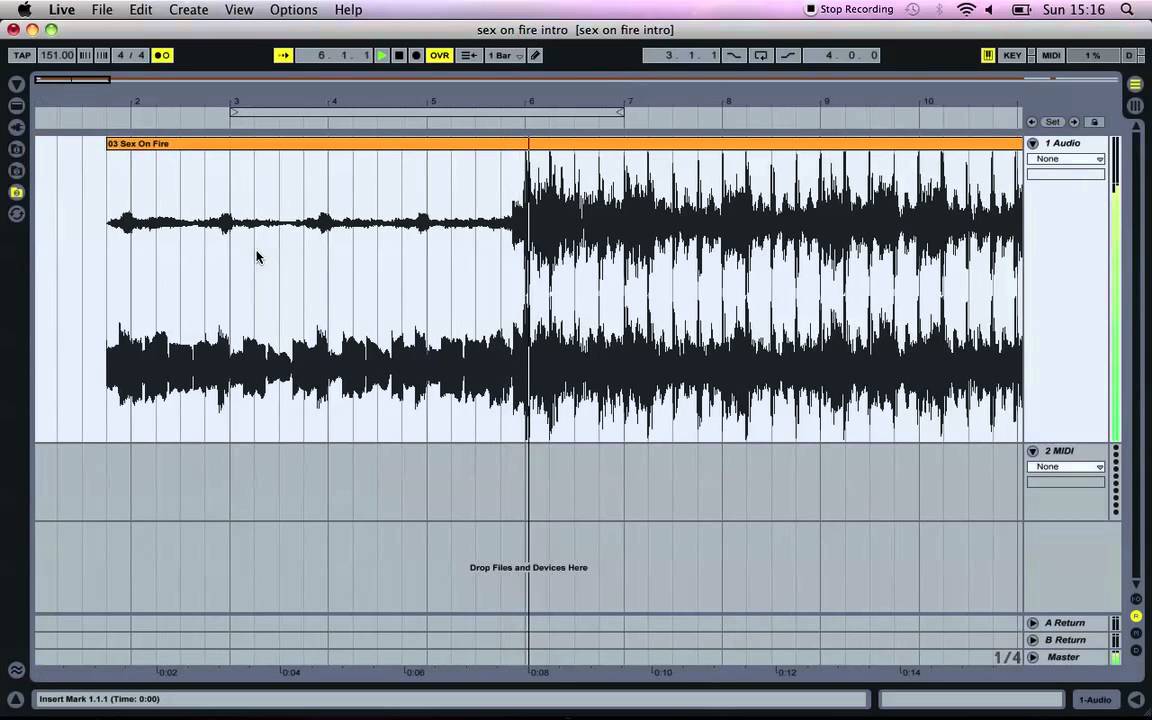The image size is (1152, 720).
Task: Switch to Arrangement View yellow selector icon
Action: [1136, 84]
